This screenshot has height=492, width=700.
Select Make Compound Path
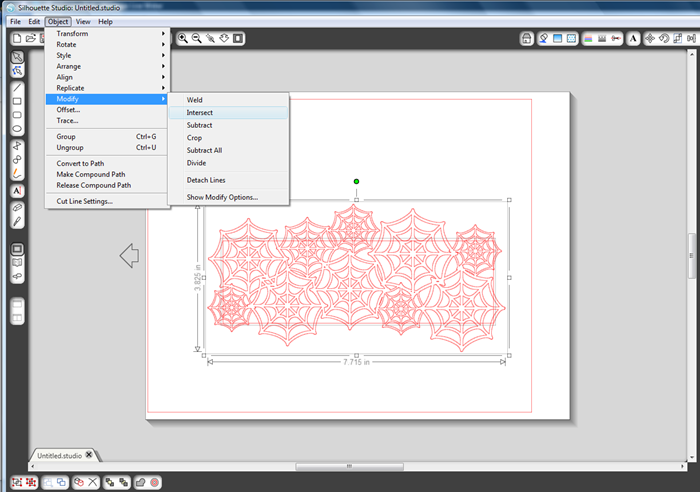(x=106, y=174)
